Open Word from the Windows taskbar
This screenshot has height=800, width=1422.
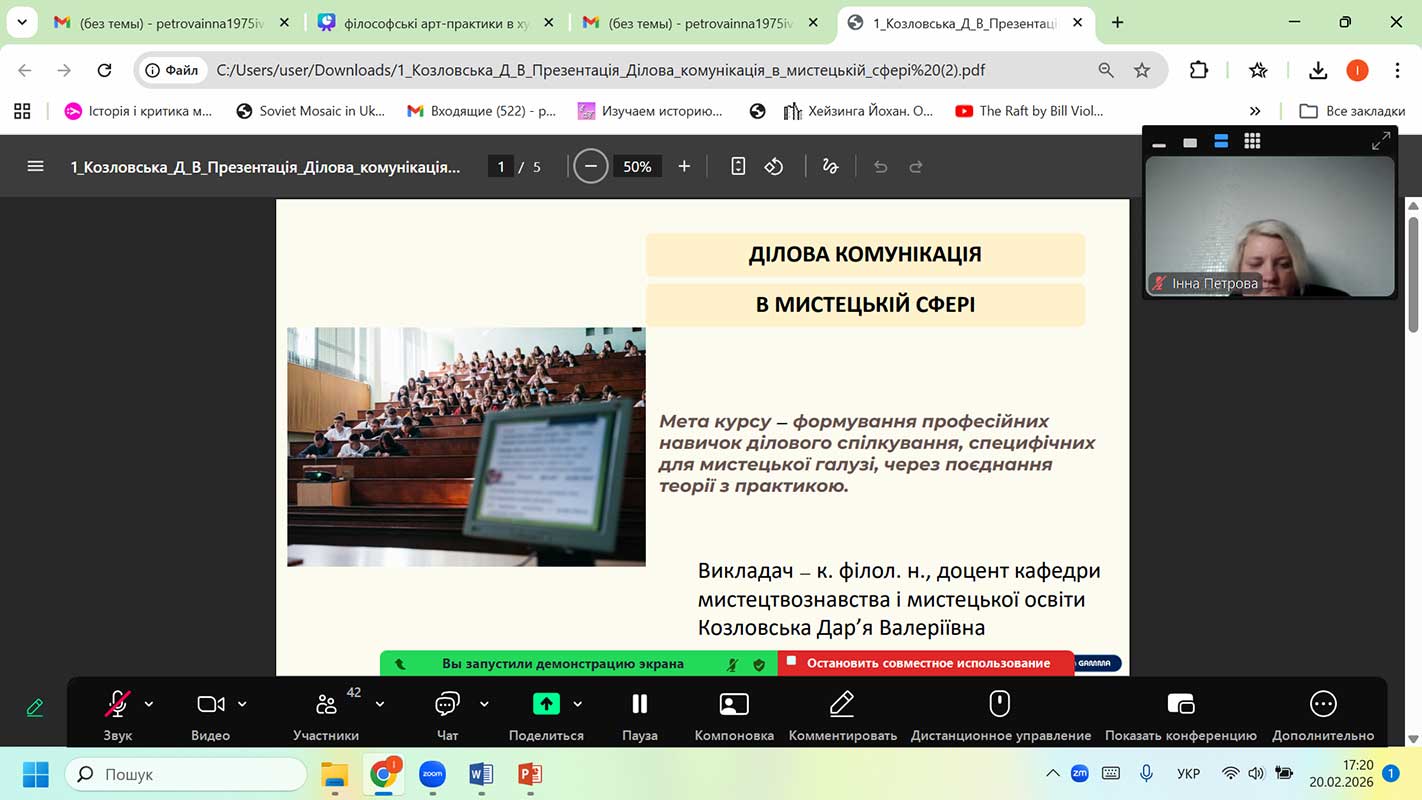481,774
